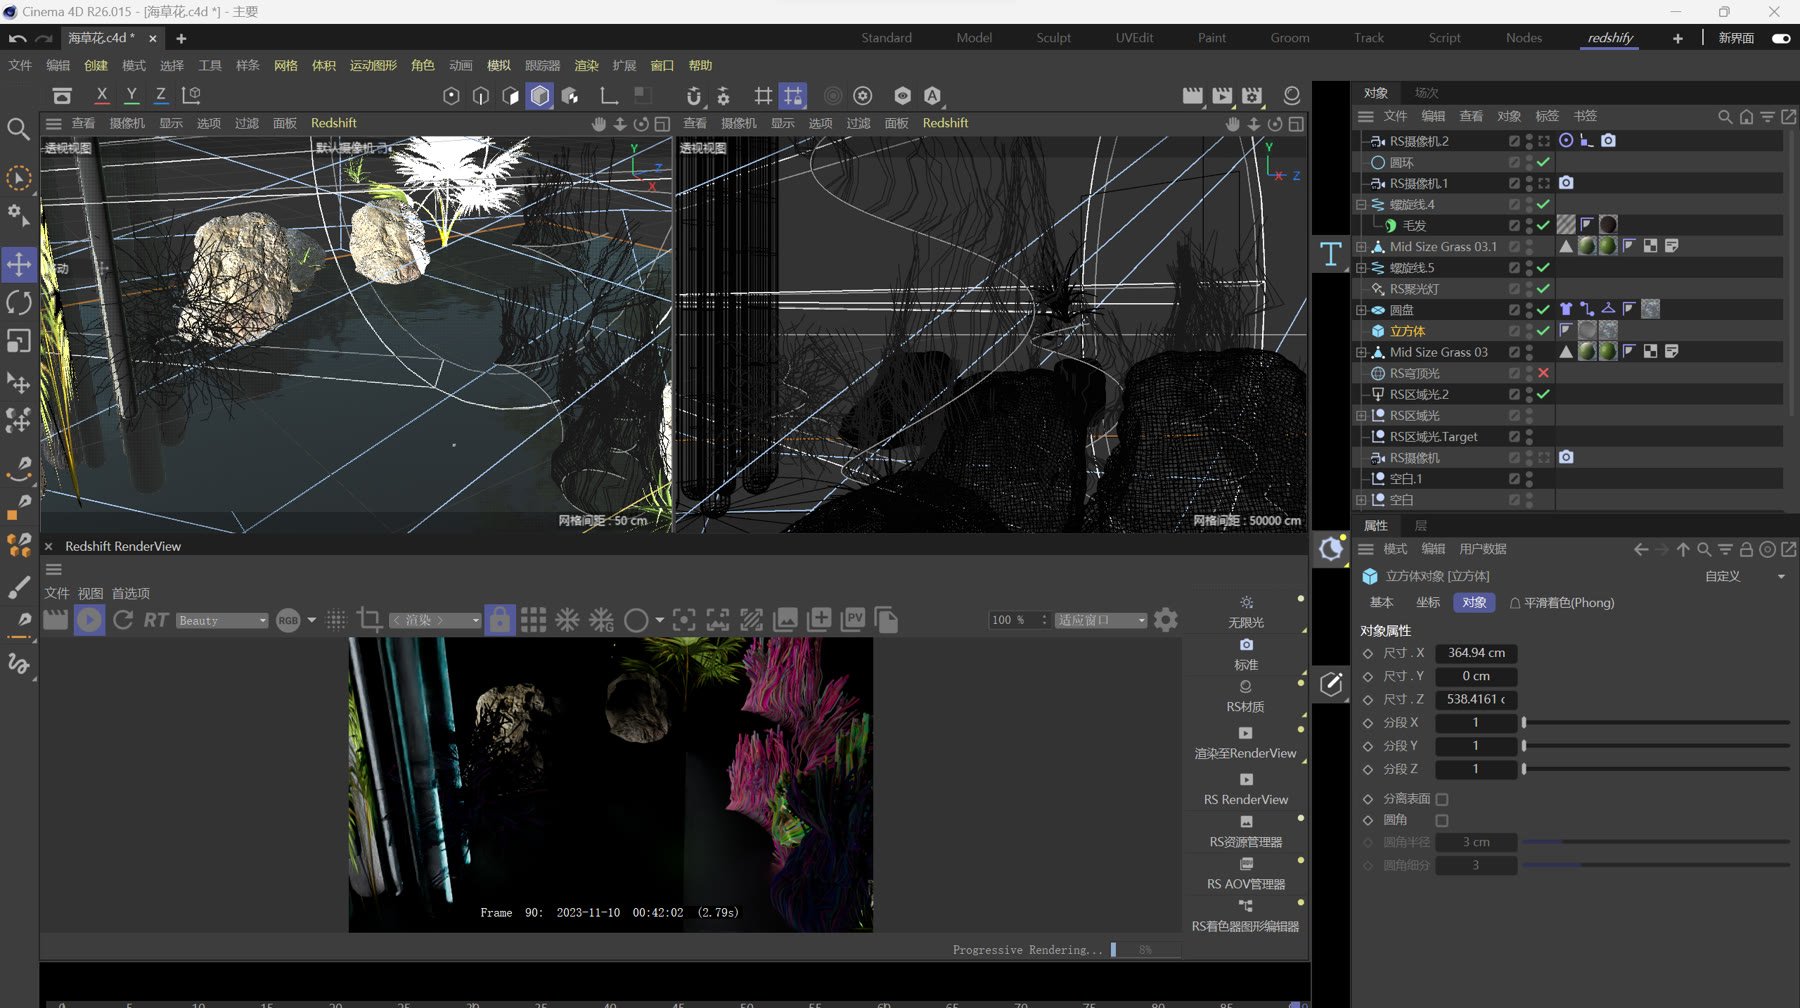
Task: Select the Rotate tool in left toolbar
Action: [19, 302]
